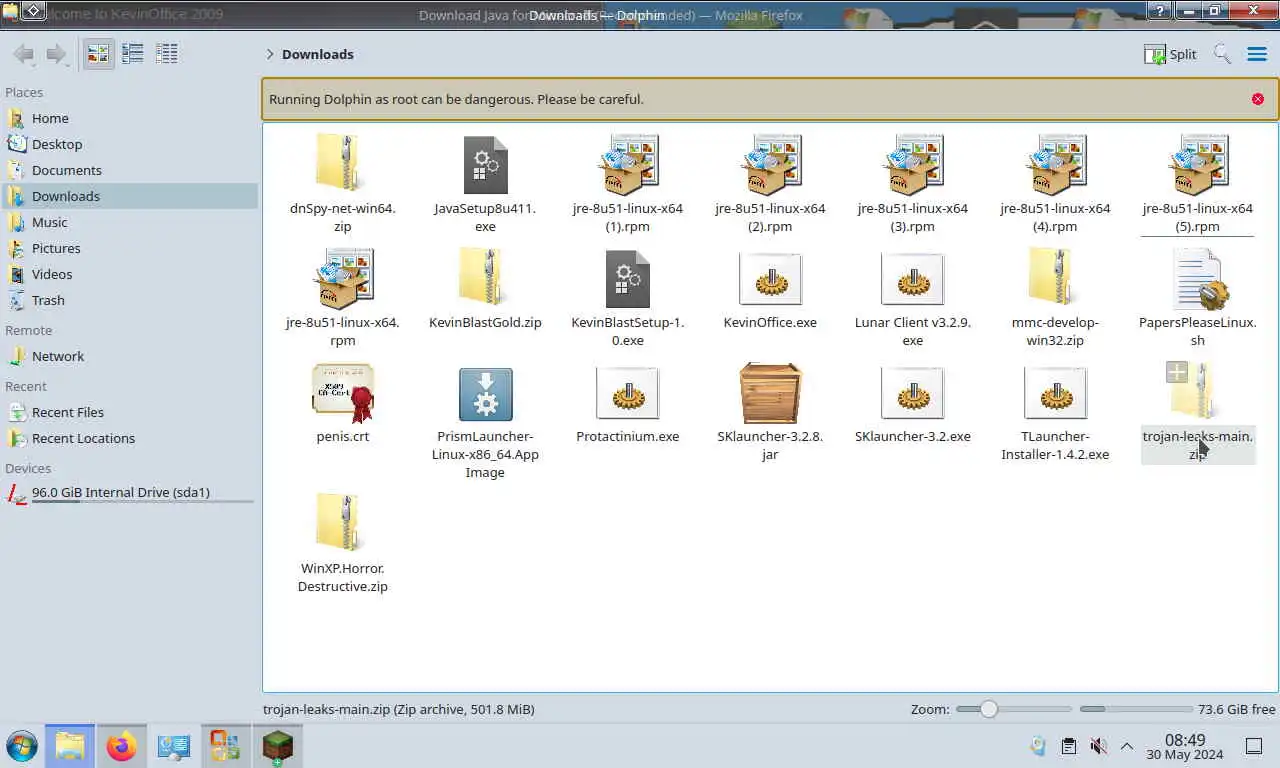
Task: Go forward with the Forward arrow button
Action: tap(57, 54)
